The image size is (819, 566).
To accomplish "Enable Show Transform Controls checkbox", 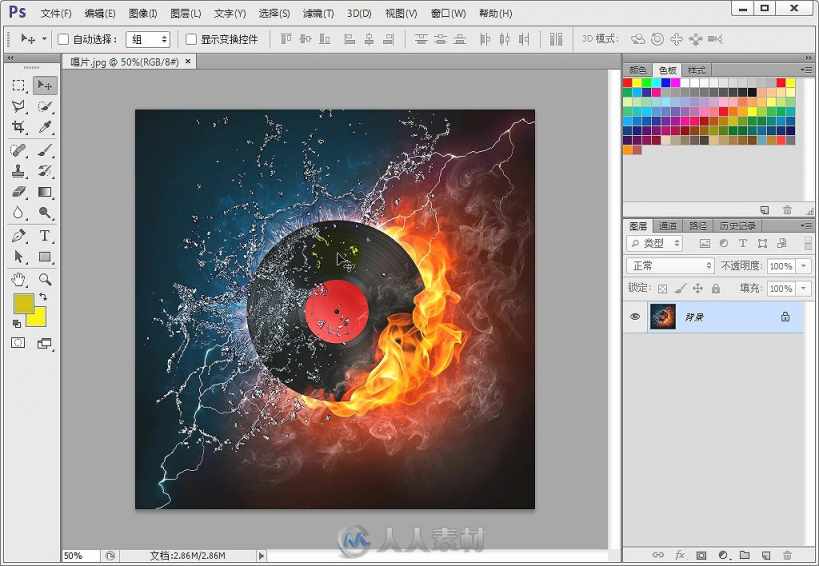I will pos(191,39).
